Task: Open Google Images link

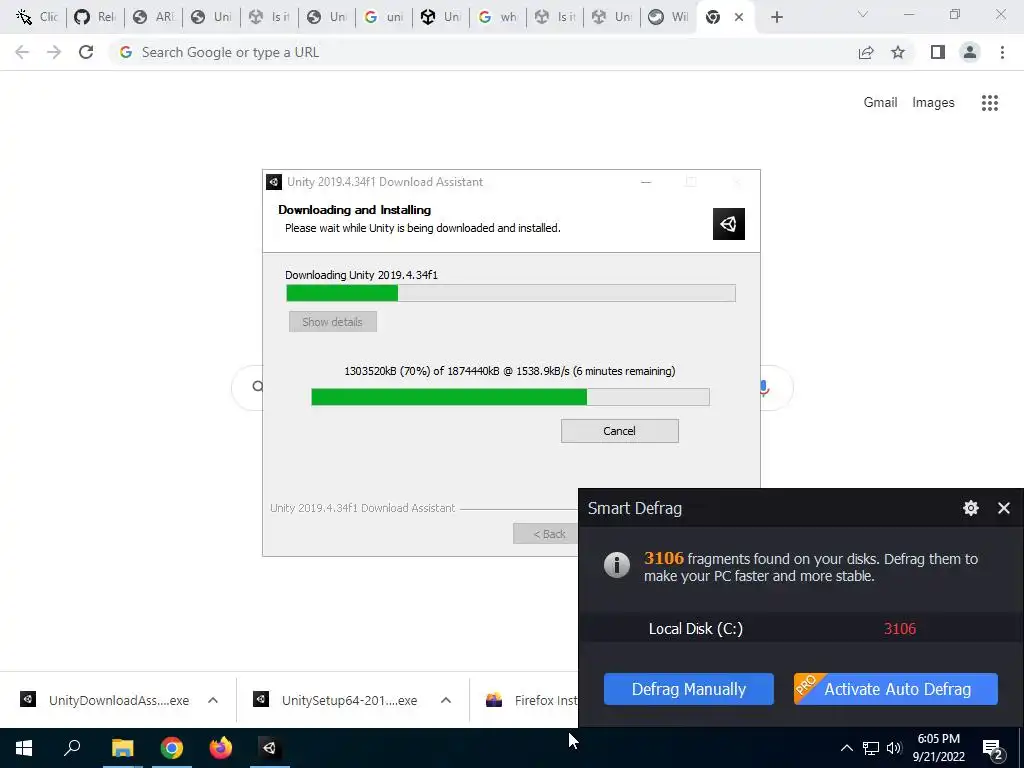Action: tap(933, 103)
